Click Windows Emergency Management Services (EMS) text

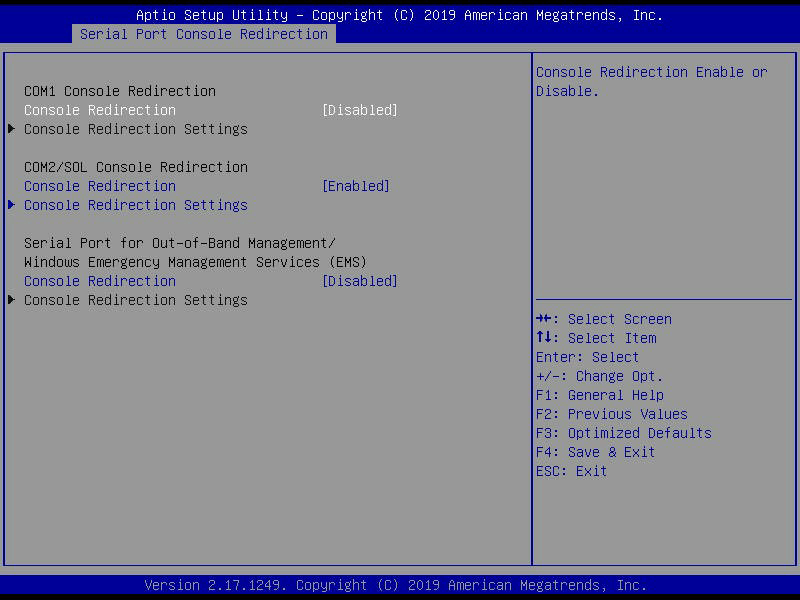click(195, 262)
